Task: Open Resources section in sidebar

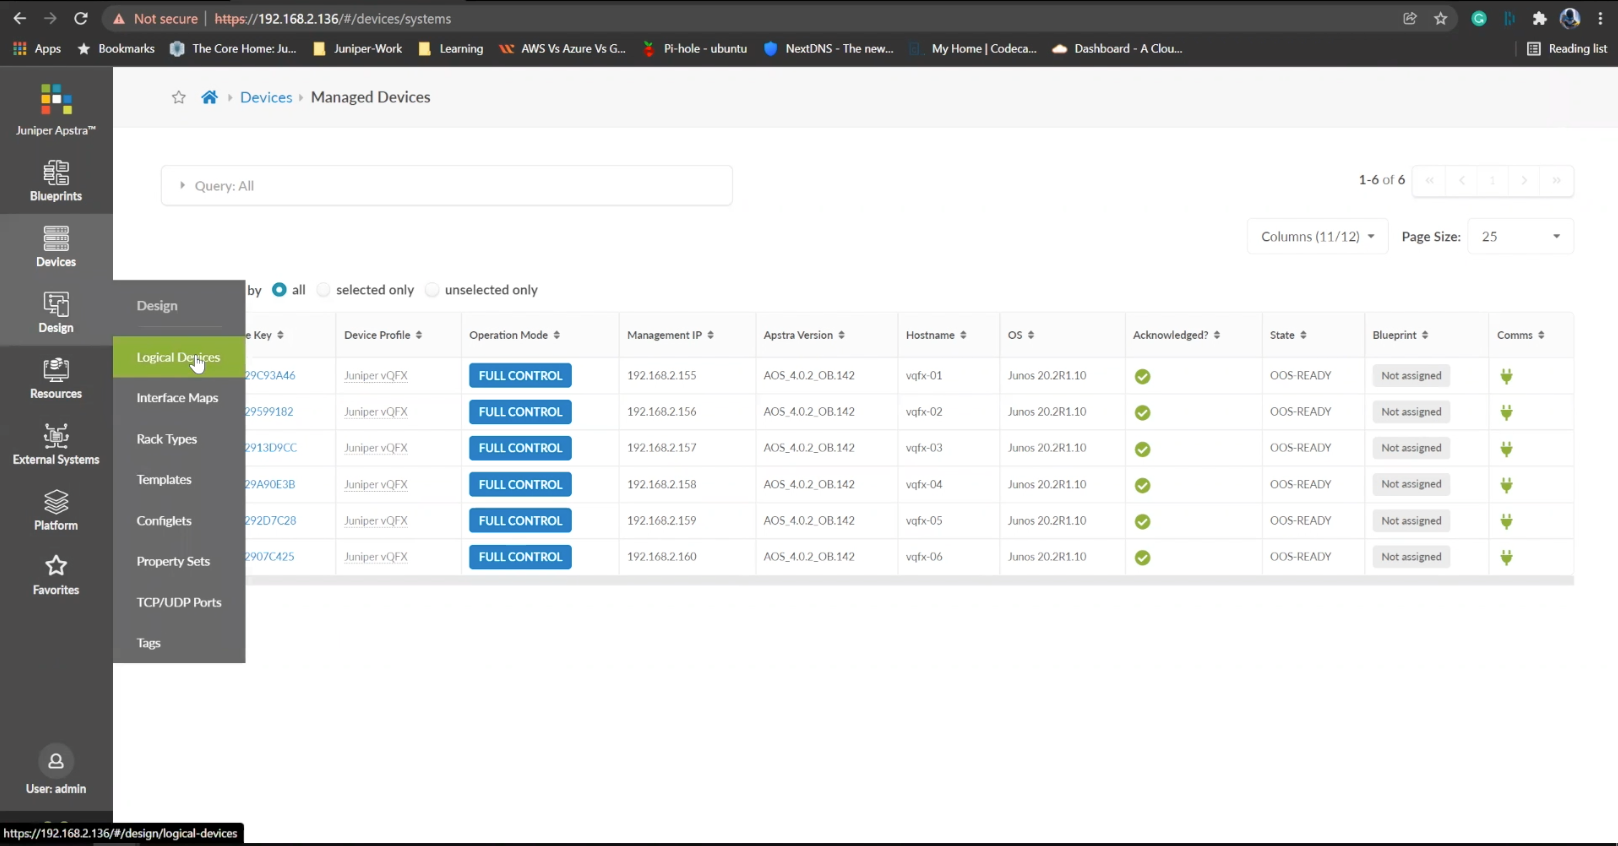Action: click(x=56, y=379)
